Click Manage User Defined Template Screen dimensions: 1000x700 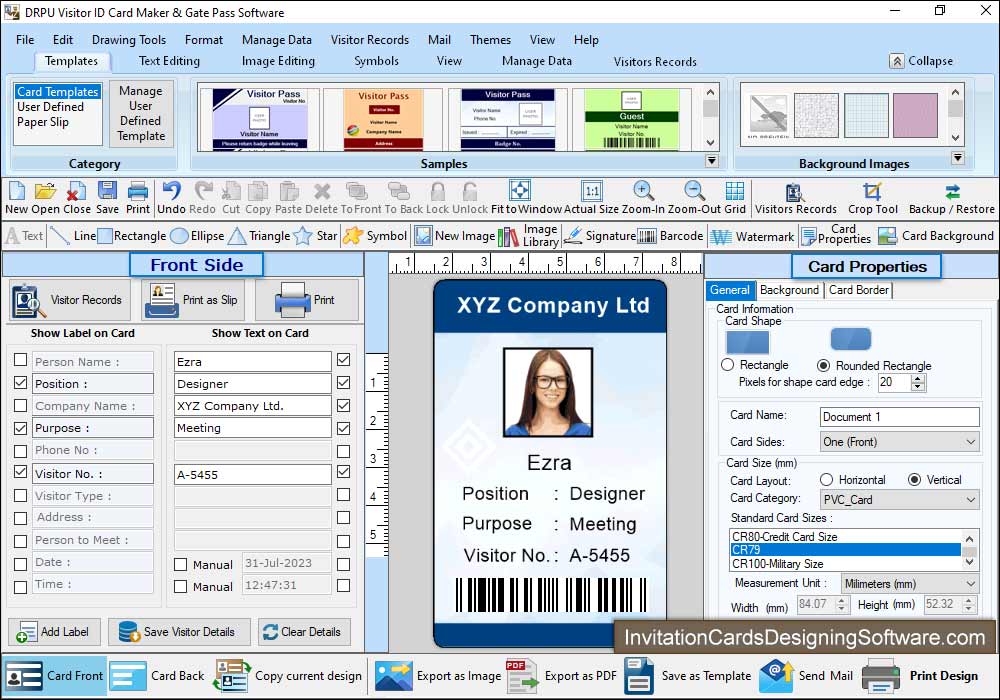click(x=141, y=113)
